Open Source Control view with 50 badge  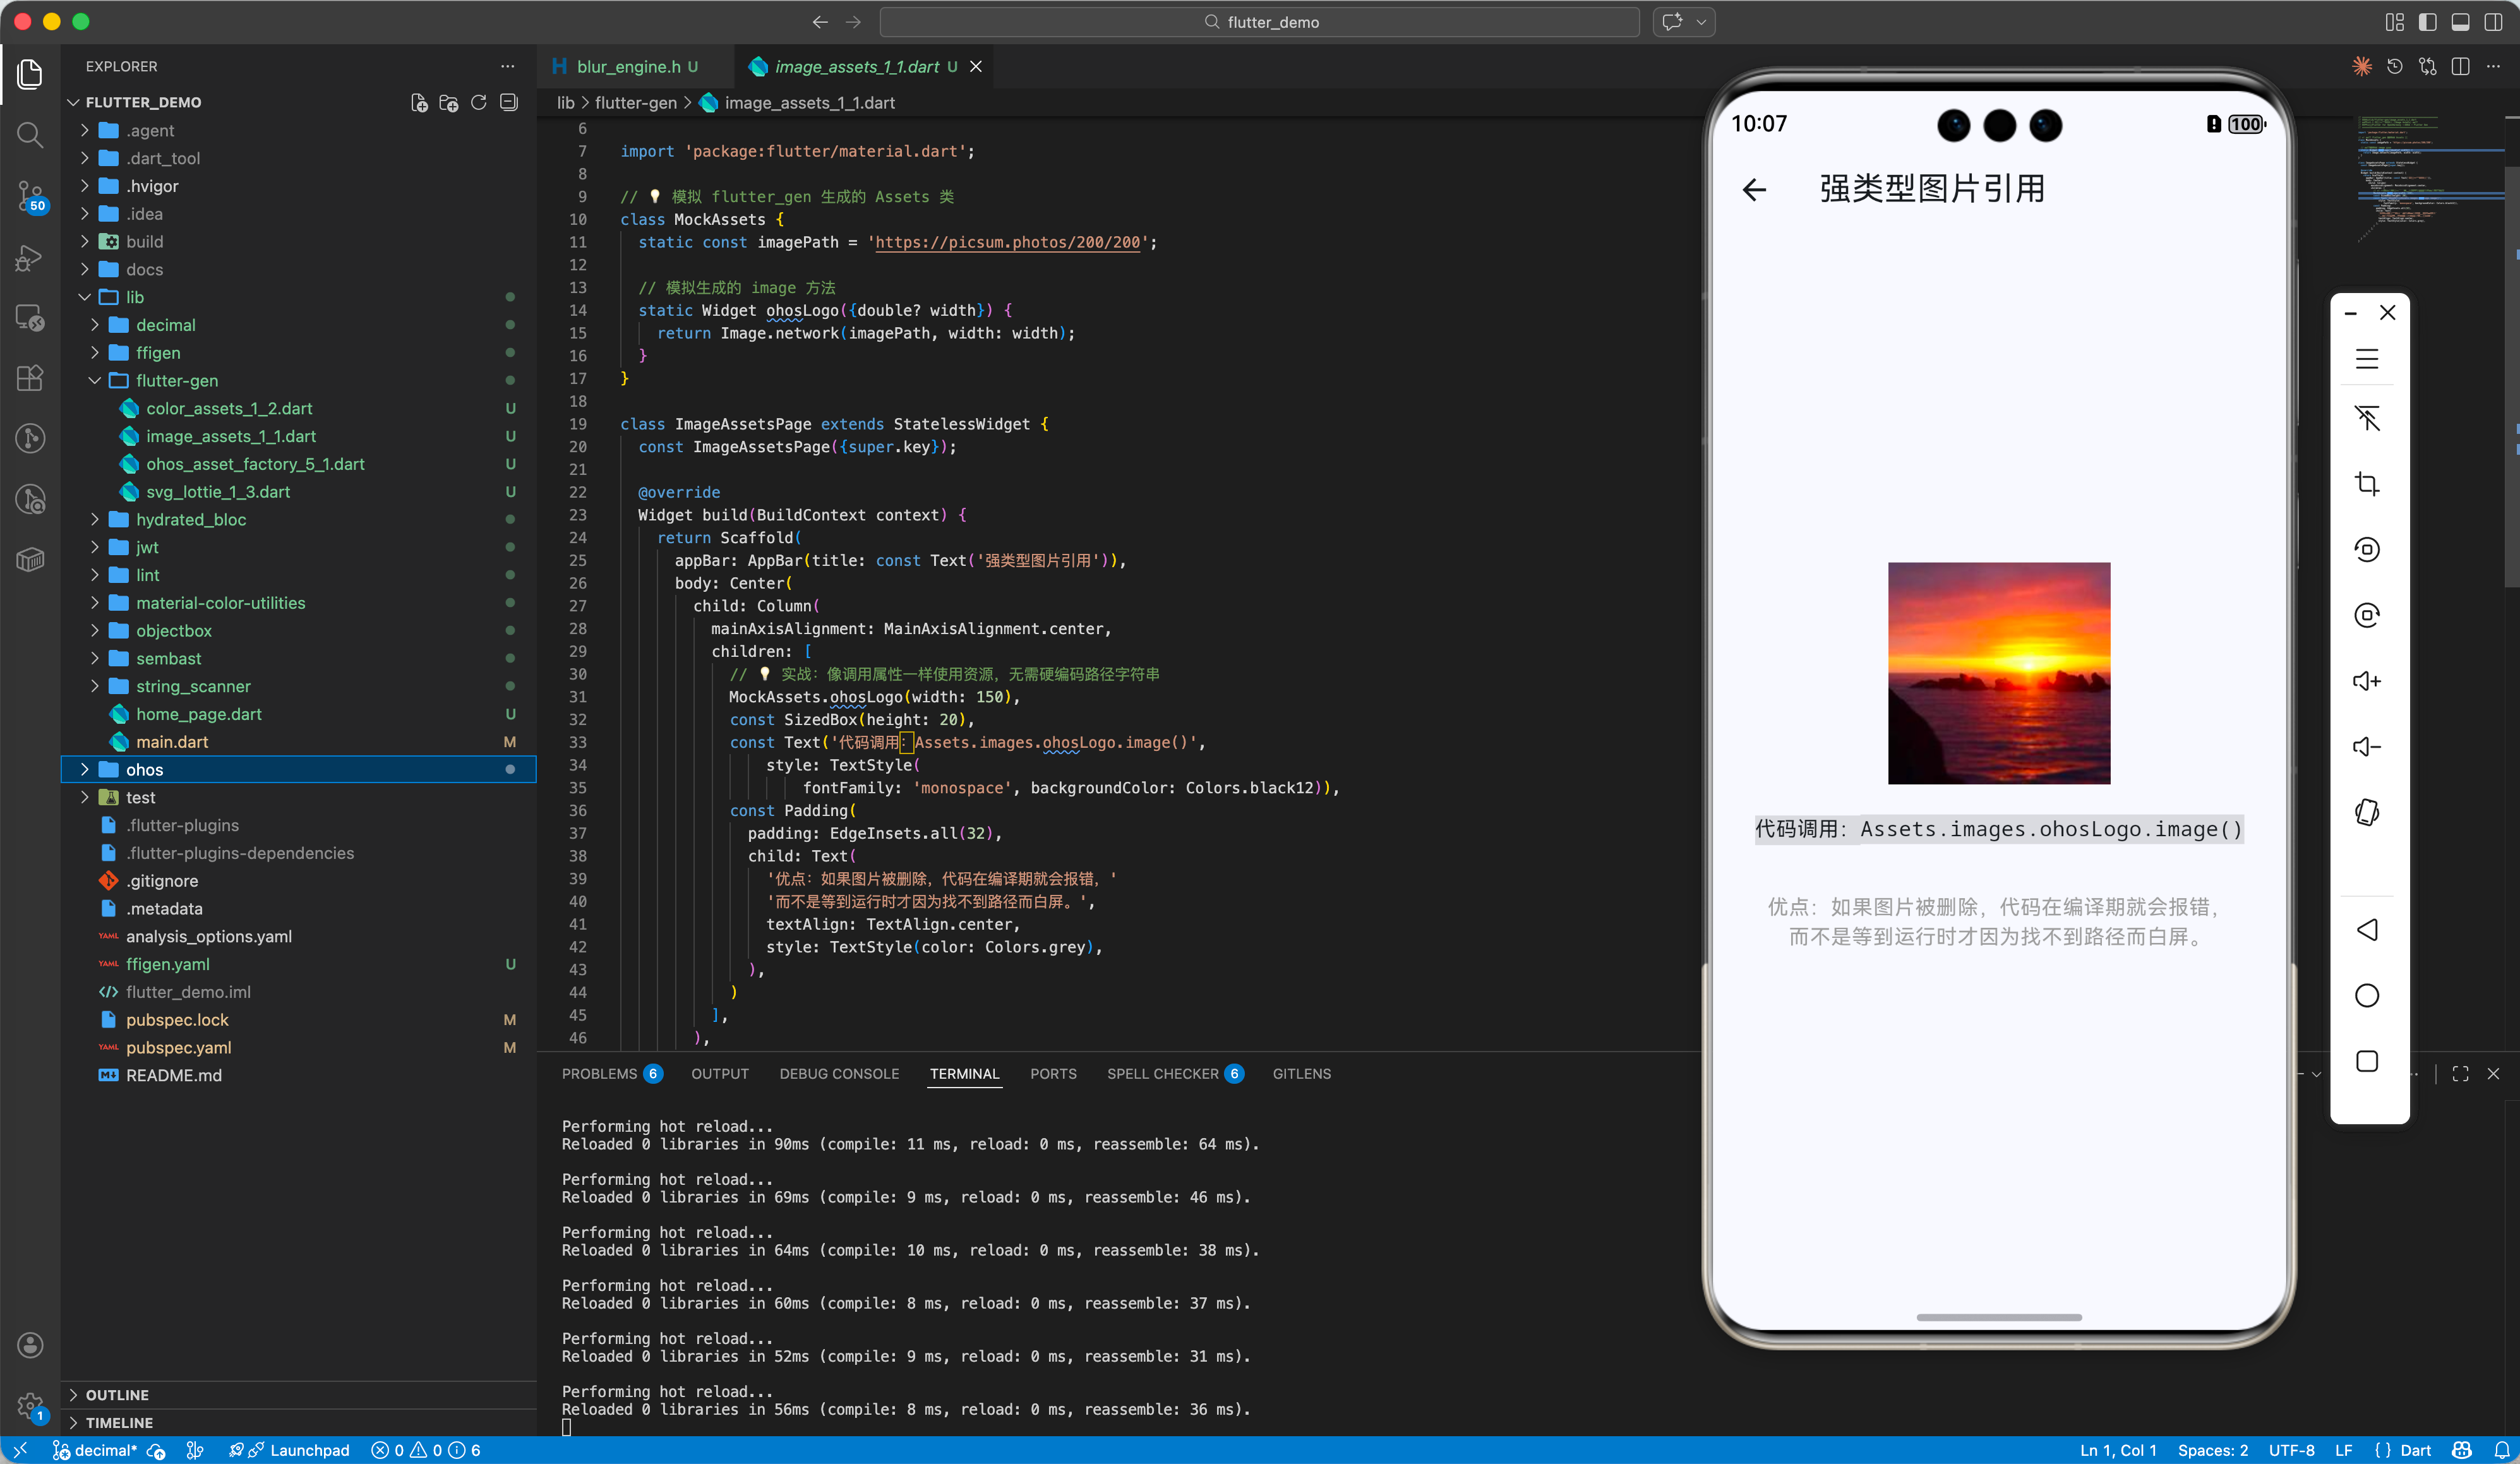[30, 195]
